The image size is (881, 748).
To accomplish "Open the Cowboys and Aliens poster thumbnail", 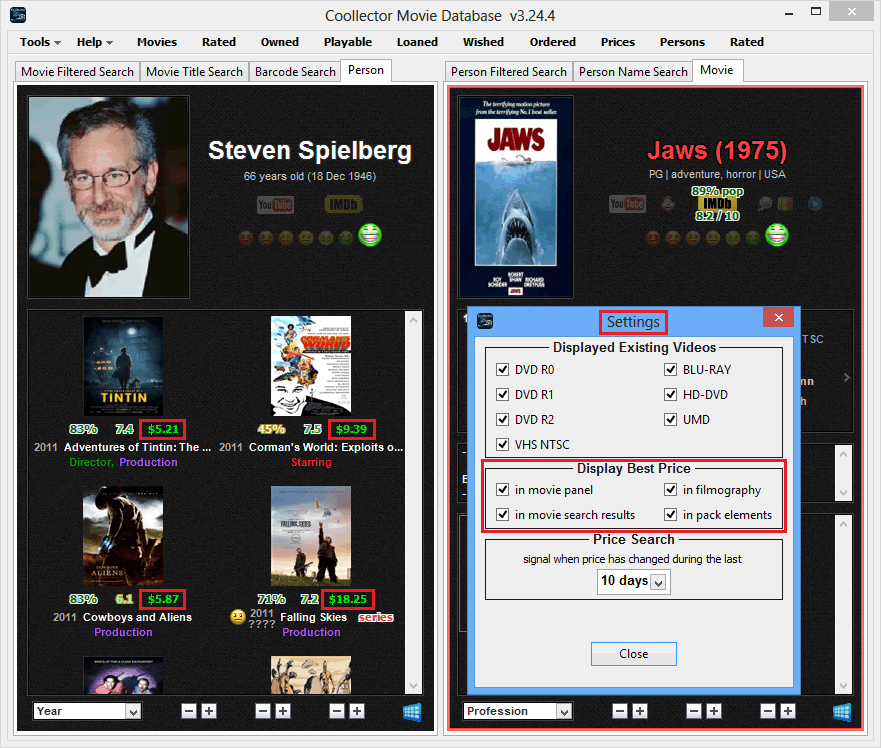I will (x=123, y=536).
